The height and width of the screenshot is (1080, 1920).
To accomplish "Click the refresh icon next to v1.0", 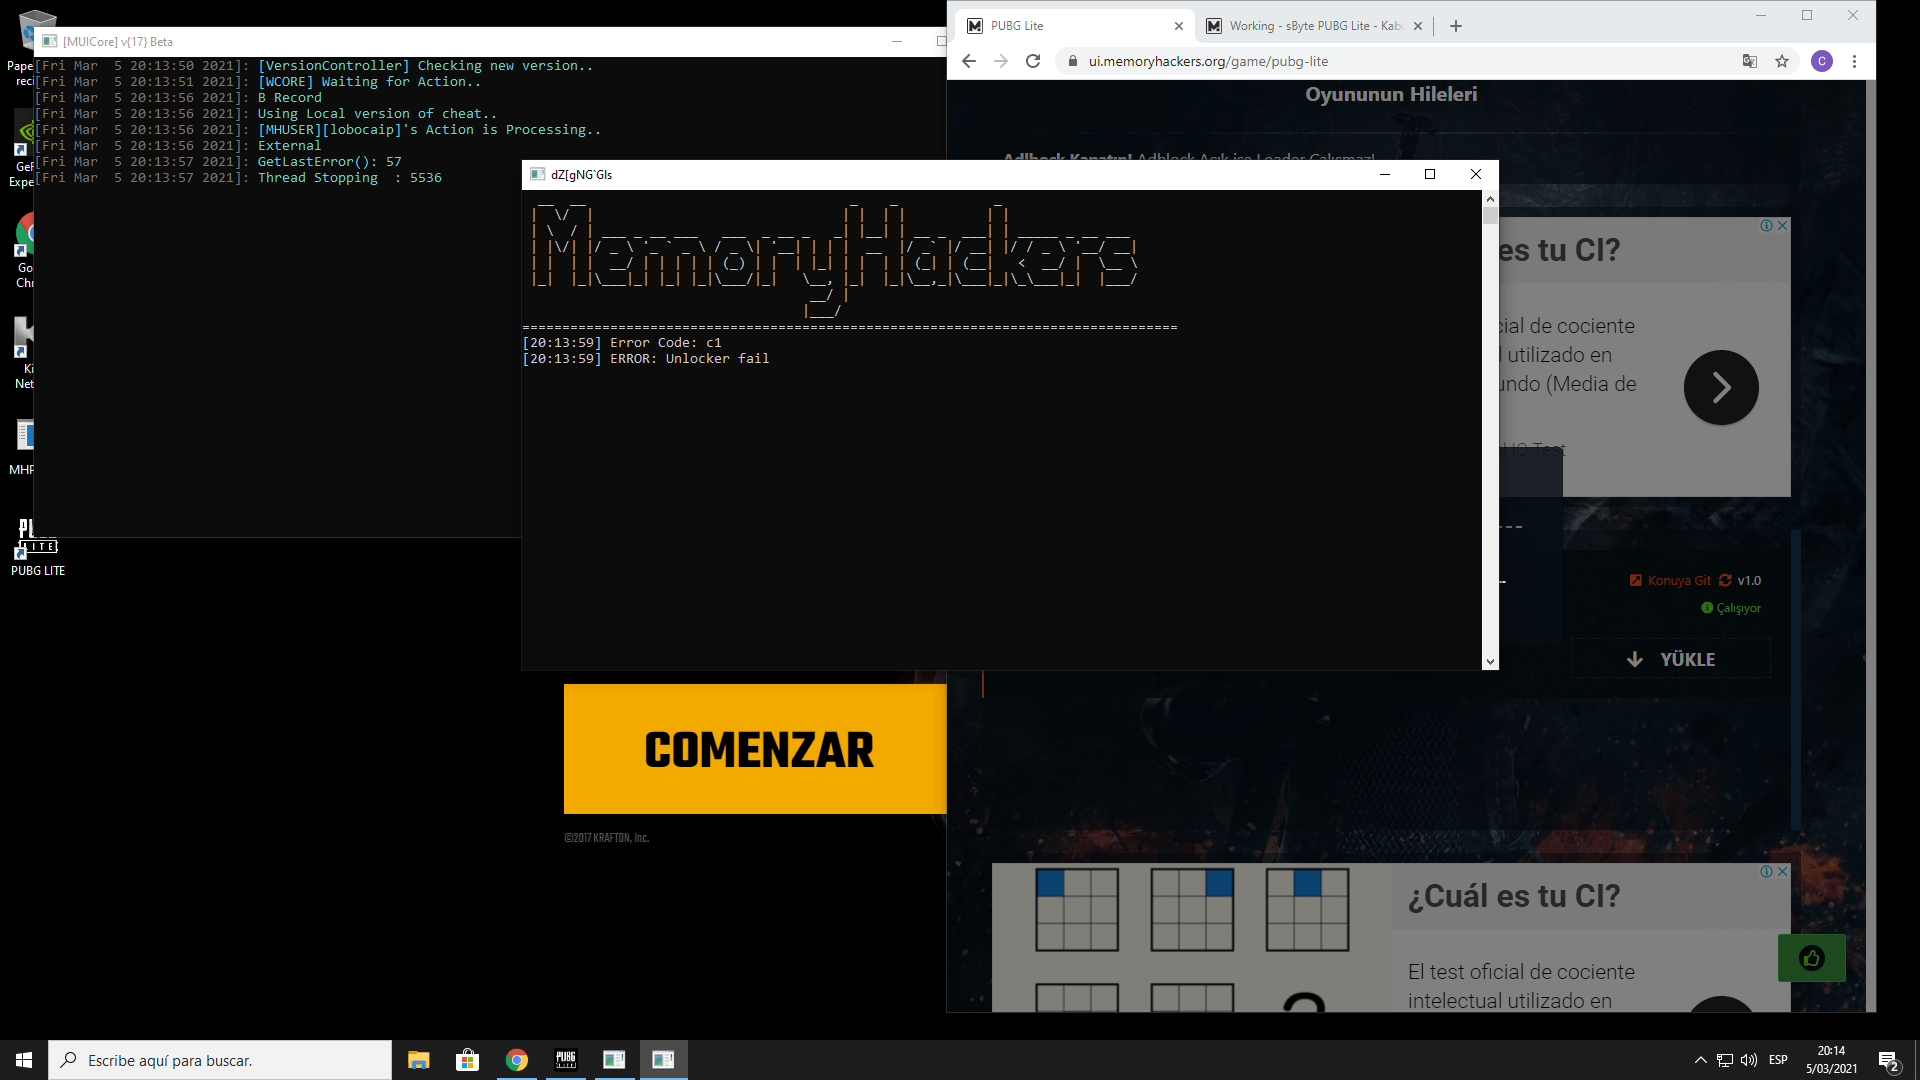I will point(1725,580).
